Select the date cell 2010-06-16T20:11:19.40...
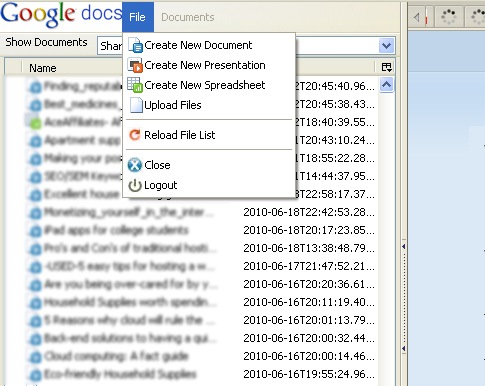 click(309, 302)
